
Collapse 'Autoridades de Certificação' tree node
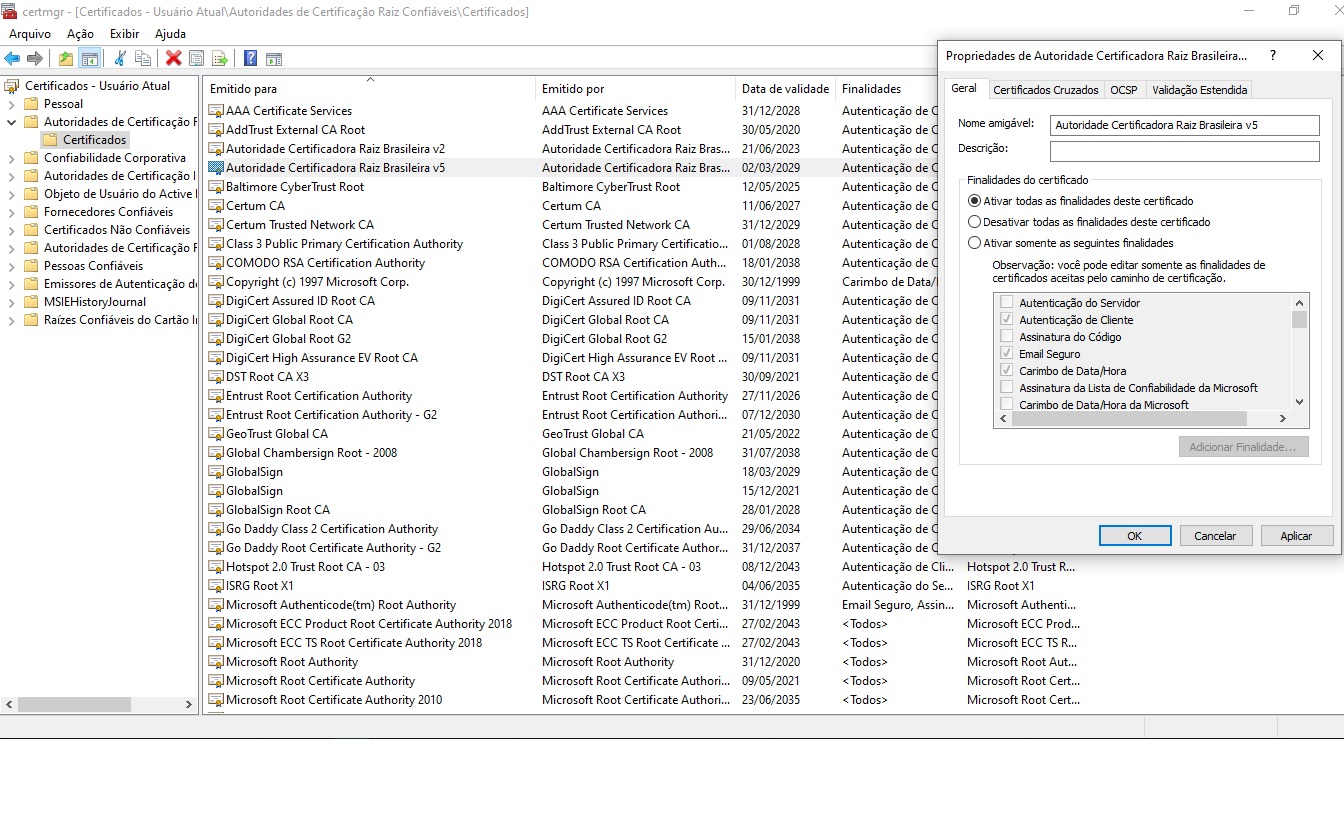coord(10,124)
